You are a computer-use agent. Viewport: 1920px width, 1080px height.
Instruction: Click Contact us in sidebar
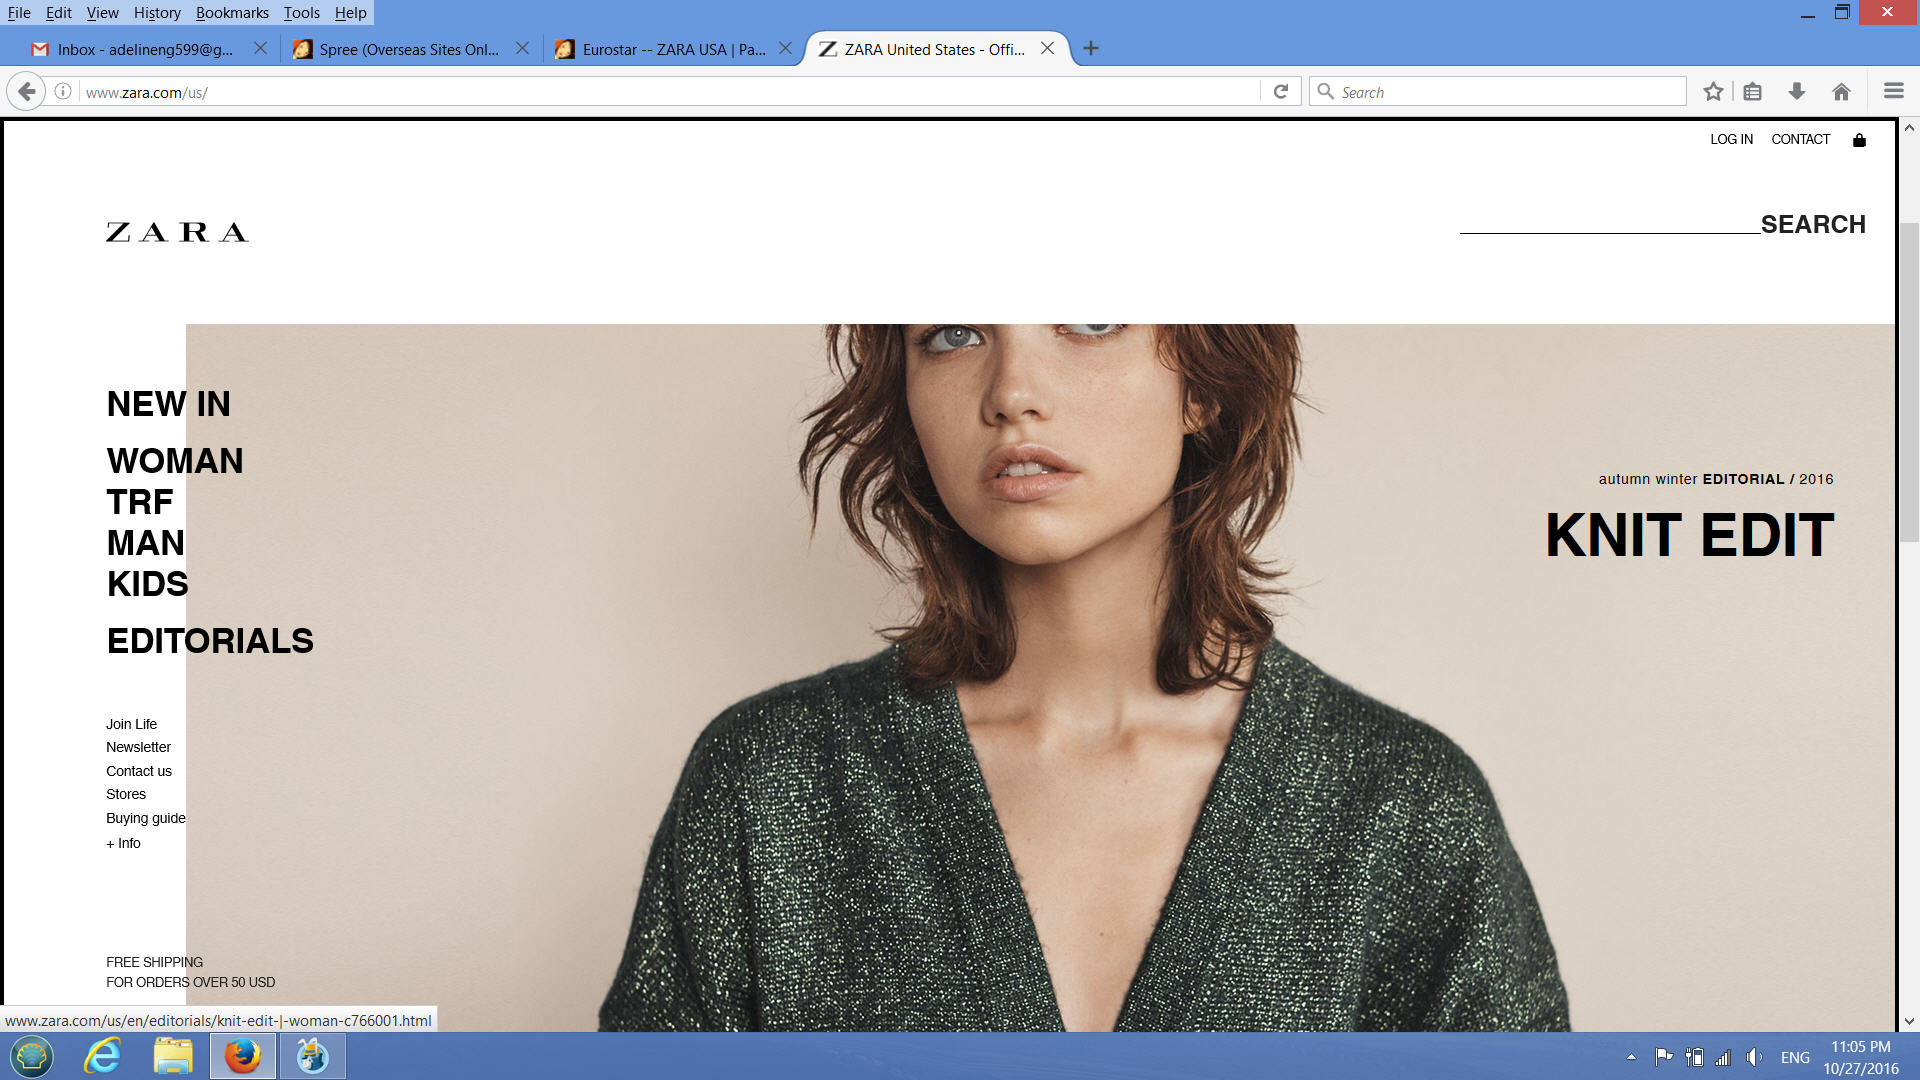tap(139, 771)
